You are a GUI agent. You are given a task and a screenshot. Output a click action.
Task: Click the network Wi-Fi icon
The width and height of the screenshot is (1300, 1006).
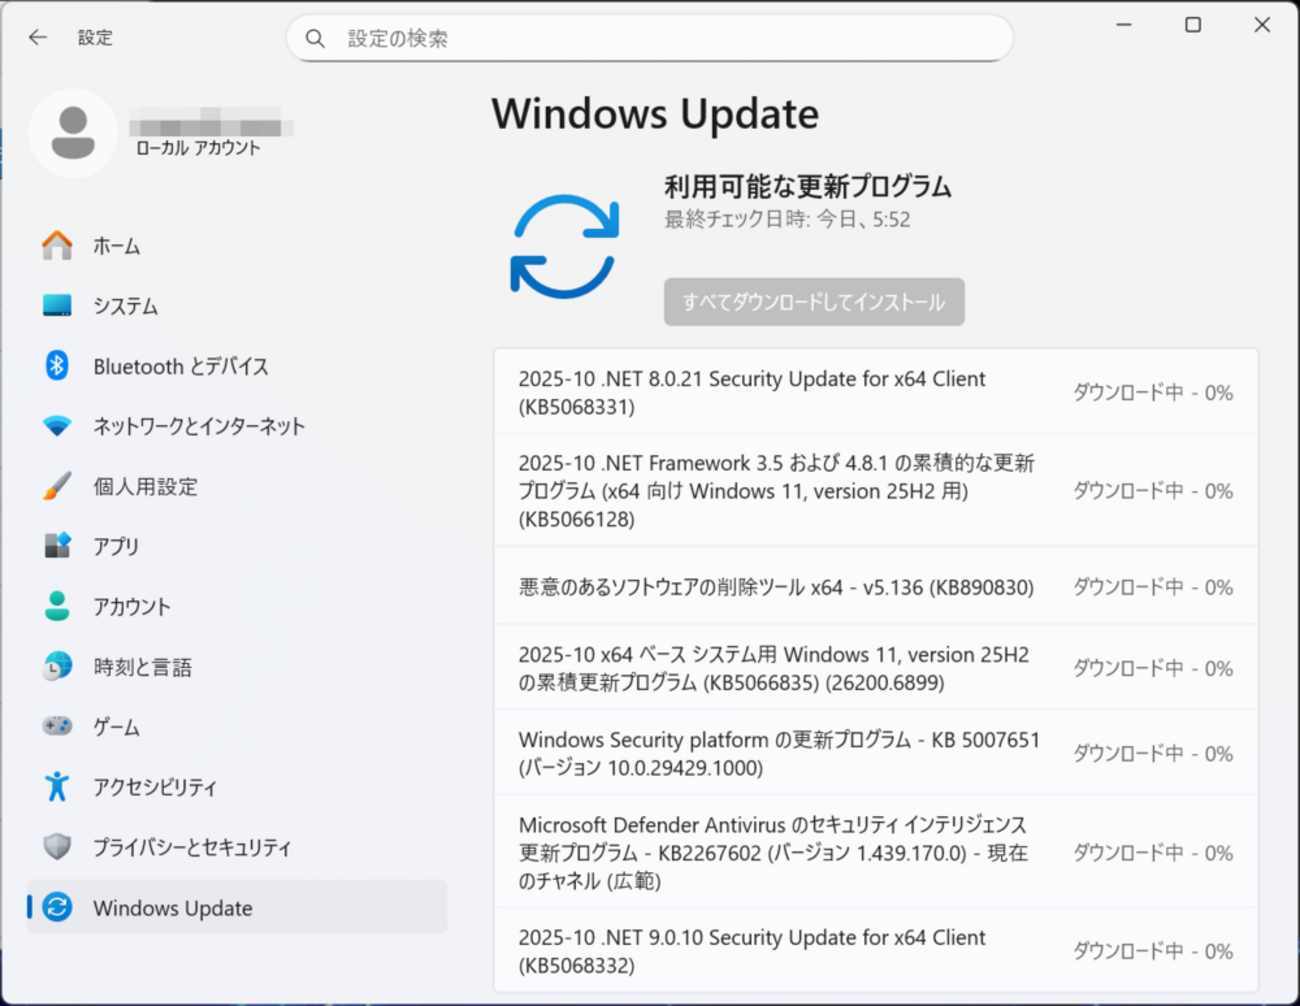[x=57, y=426]
